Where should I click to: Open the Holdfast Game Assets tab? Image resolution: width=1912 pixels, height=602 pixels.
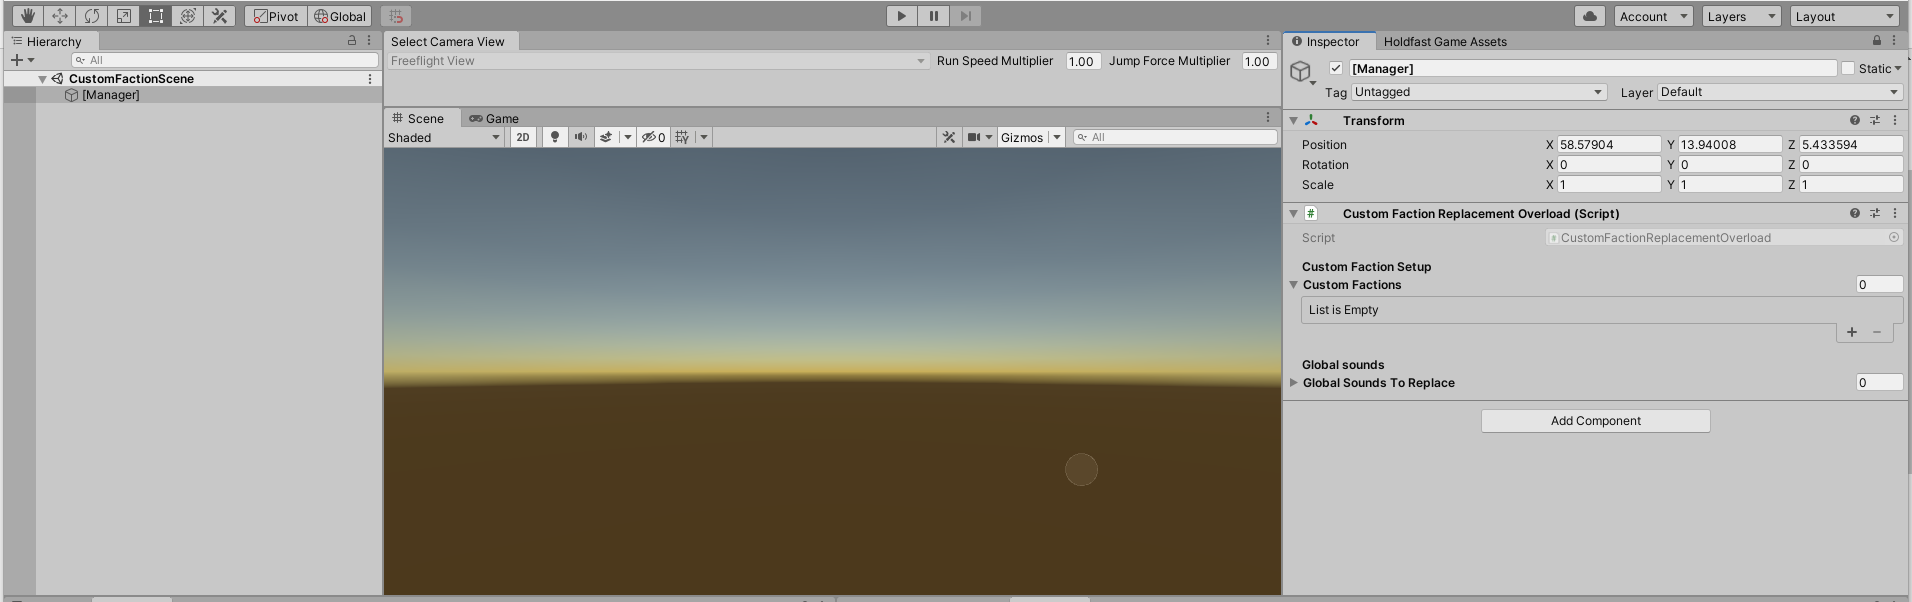point(1444,41)
